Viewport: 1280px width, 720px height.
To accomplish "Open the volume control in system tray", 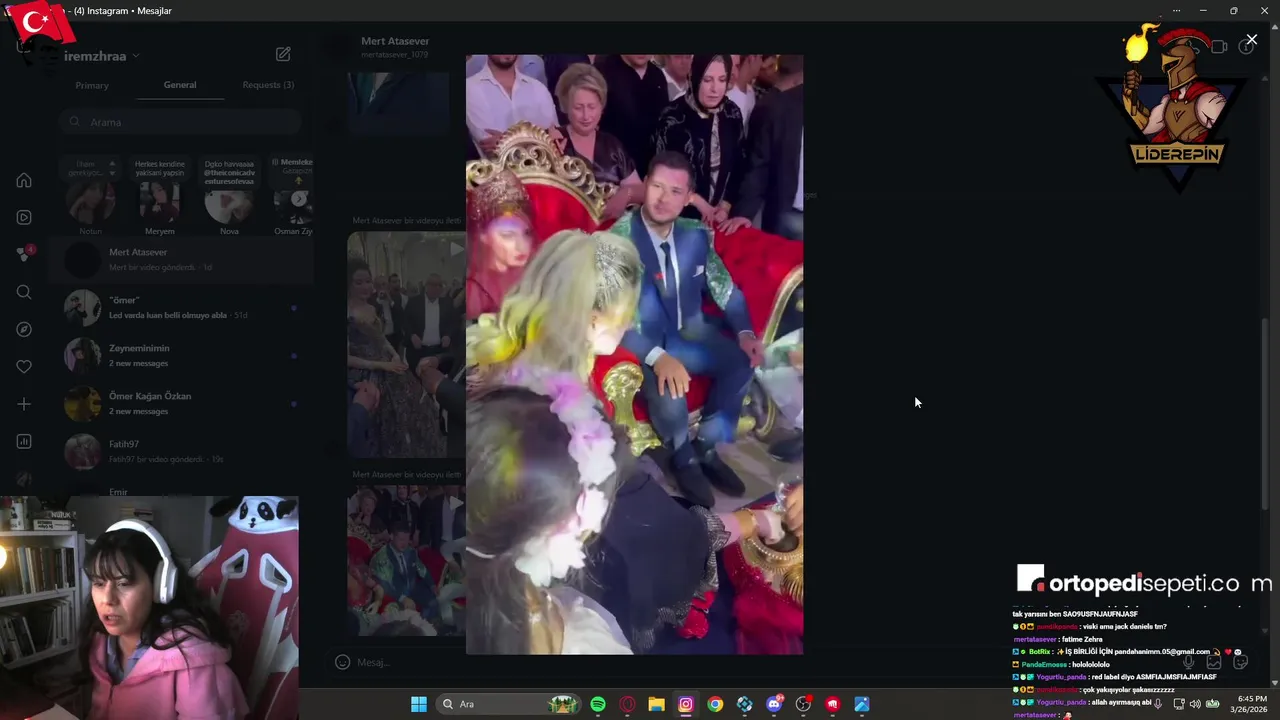I will coord(1195,704).
